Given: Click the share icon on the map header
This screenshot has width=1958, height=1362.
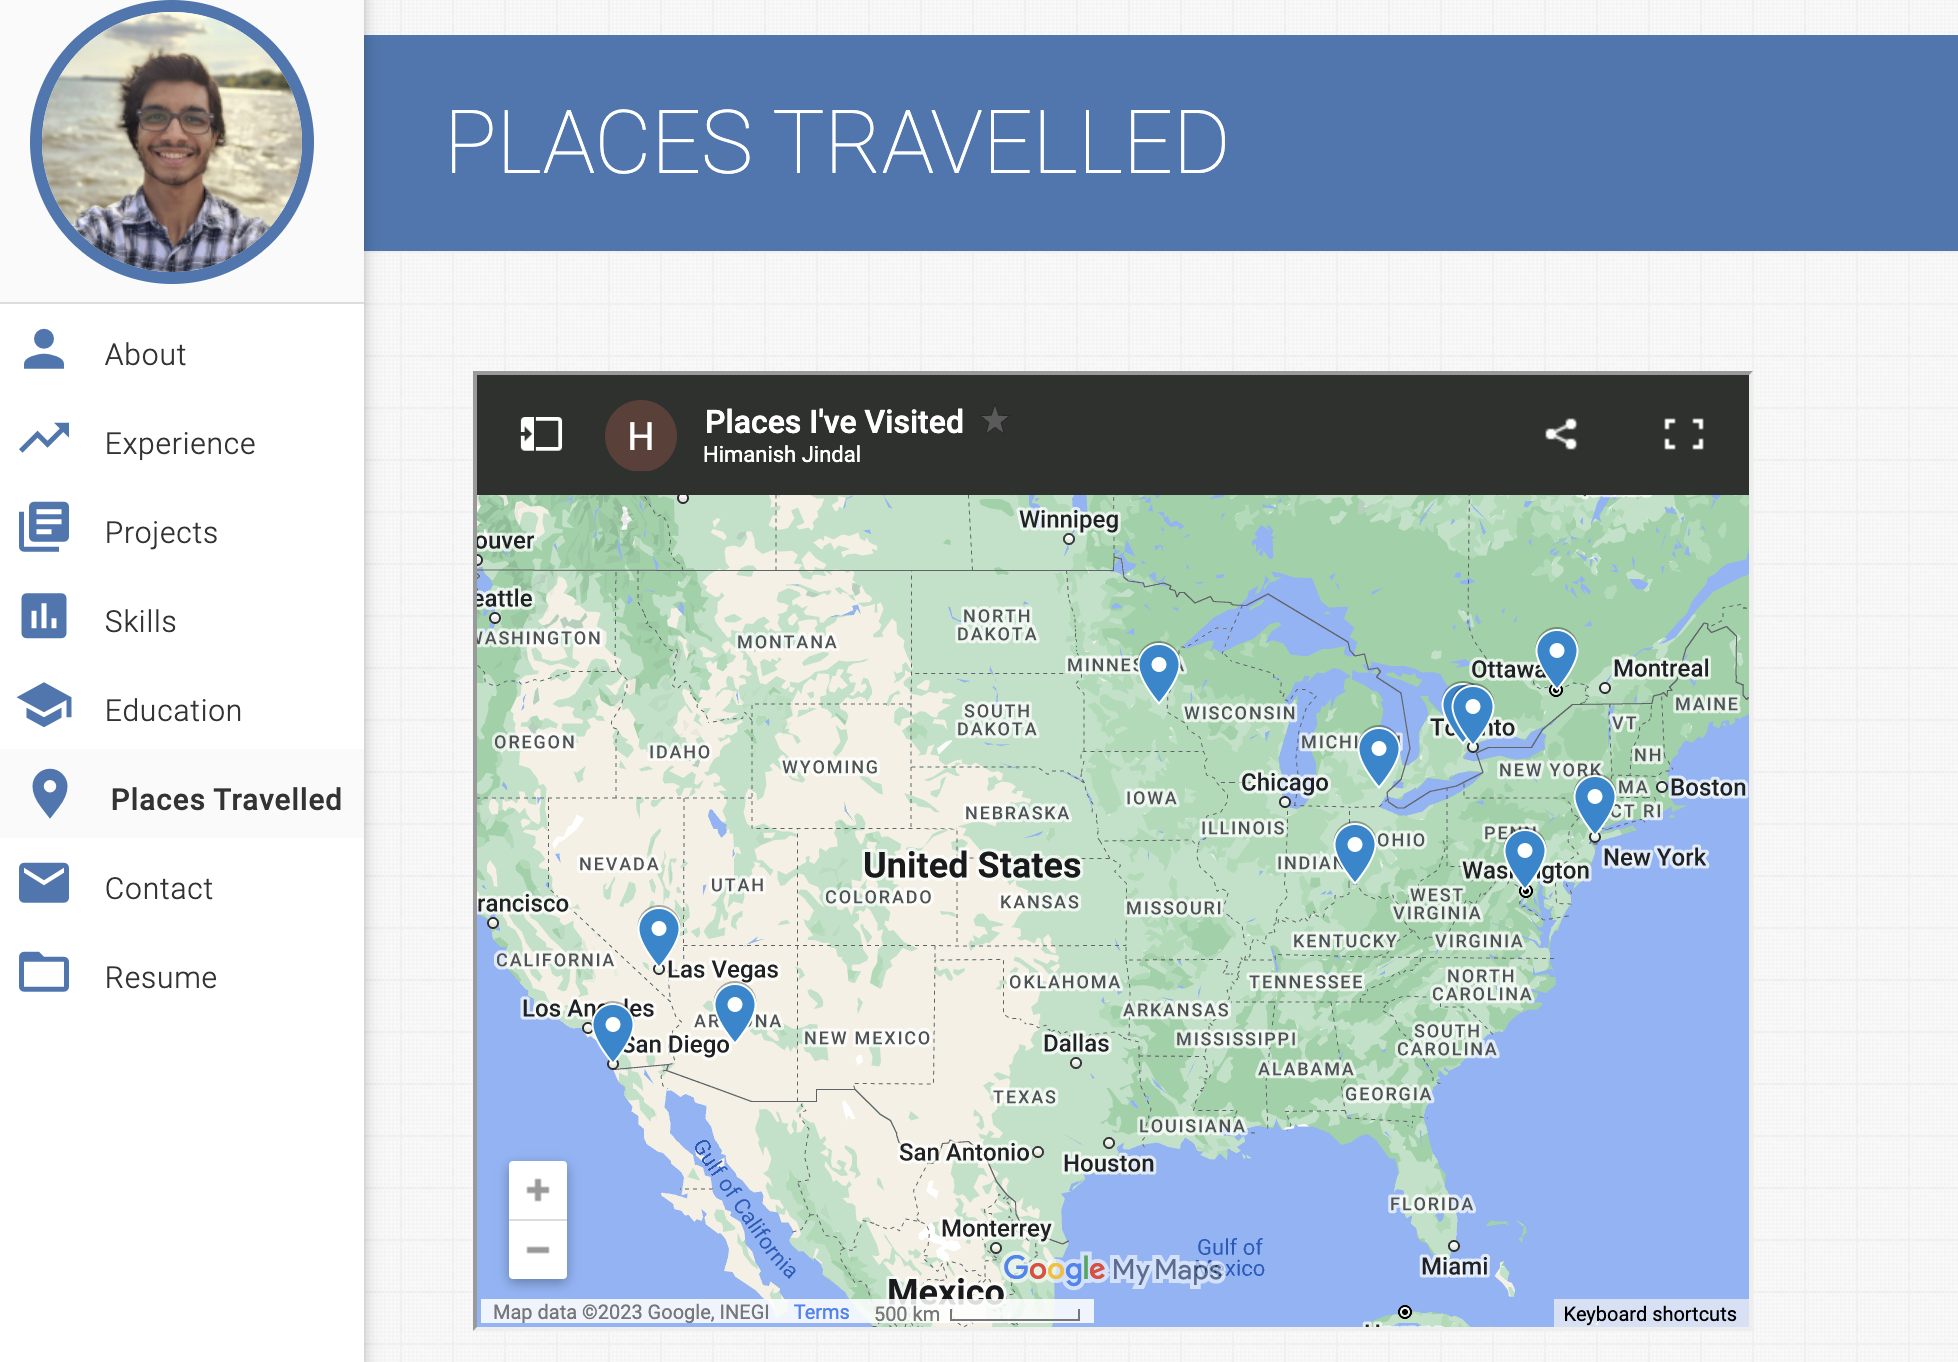Looking at the screenshot, I should 1562,435.
